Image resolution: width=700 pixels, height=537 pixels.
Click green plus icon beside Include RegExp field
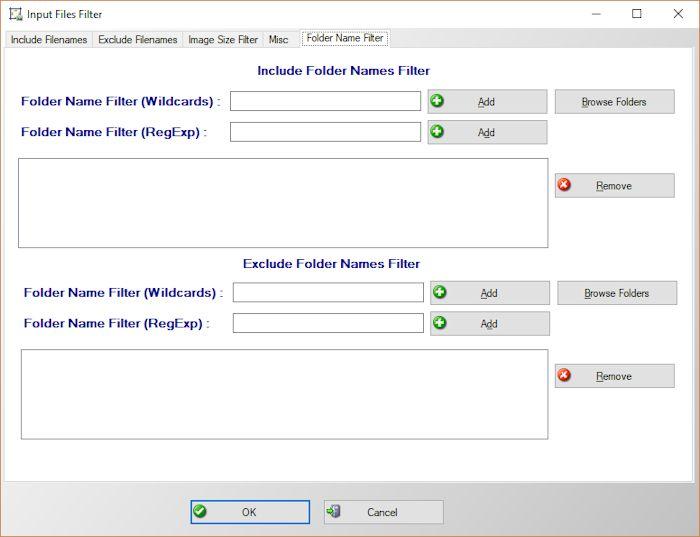pos(437,132)
